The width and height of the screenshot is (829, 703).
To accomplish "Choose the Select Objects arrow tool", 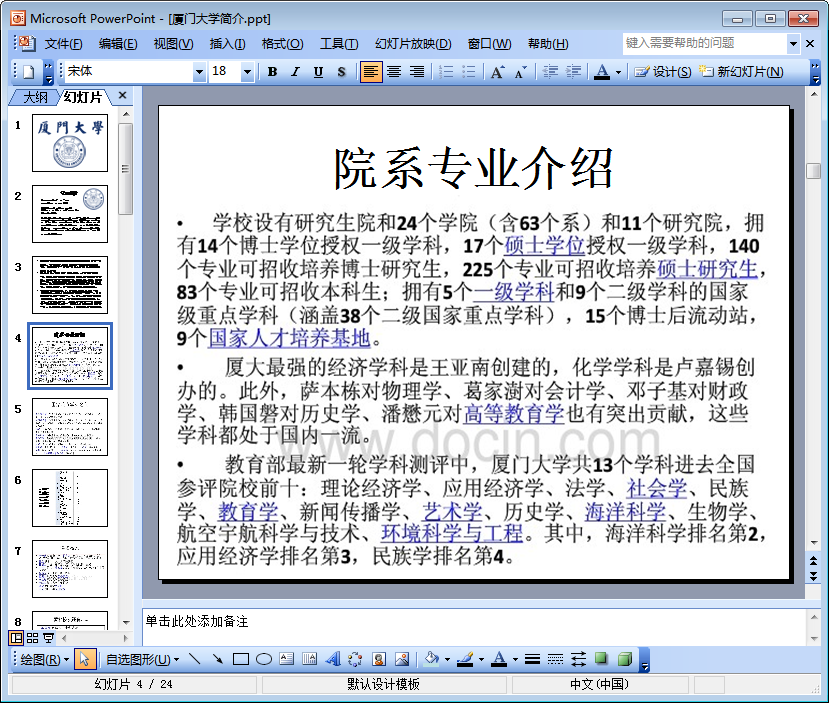I will [85, 659].
